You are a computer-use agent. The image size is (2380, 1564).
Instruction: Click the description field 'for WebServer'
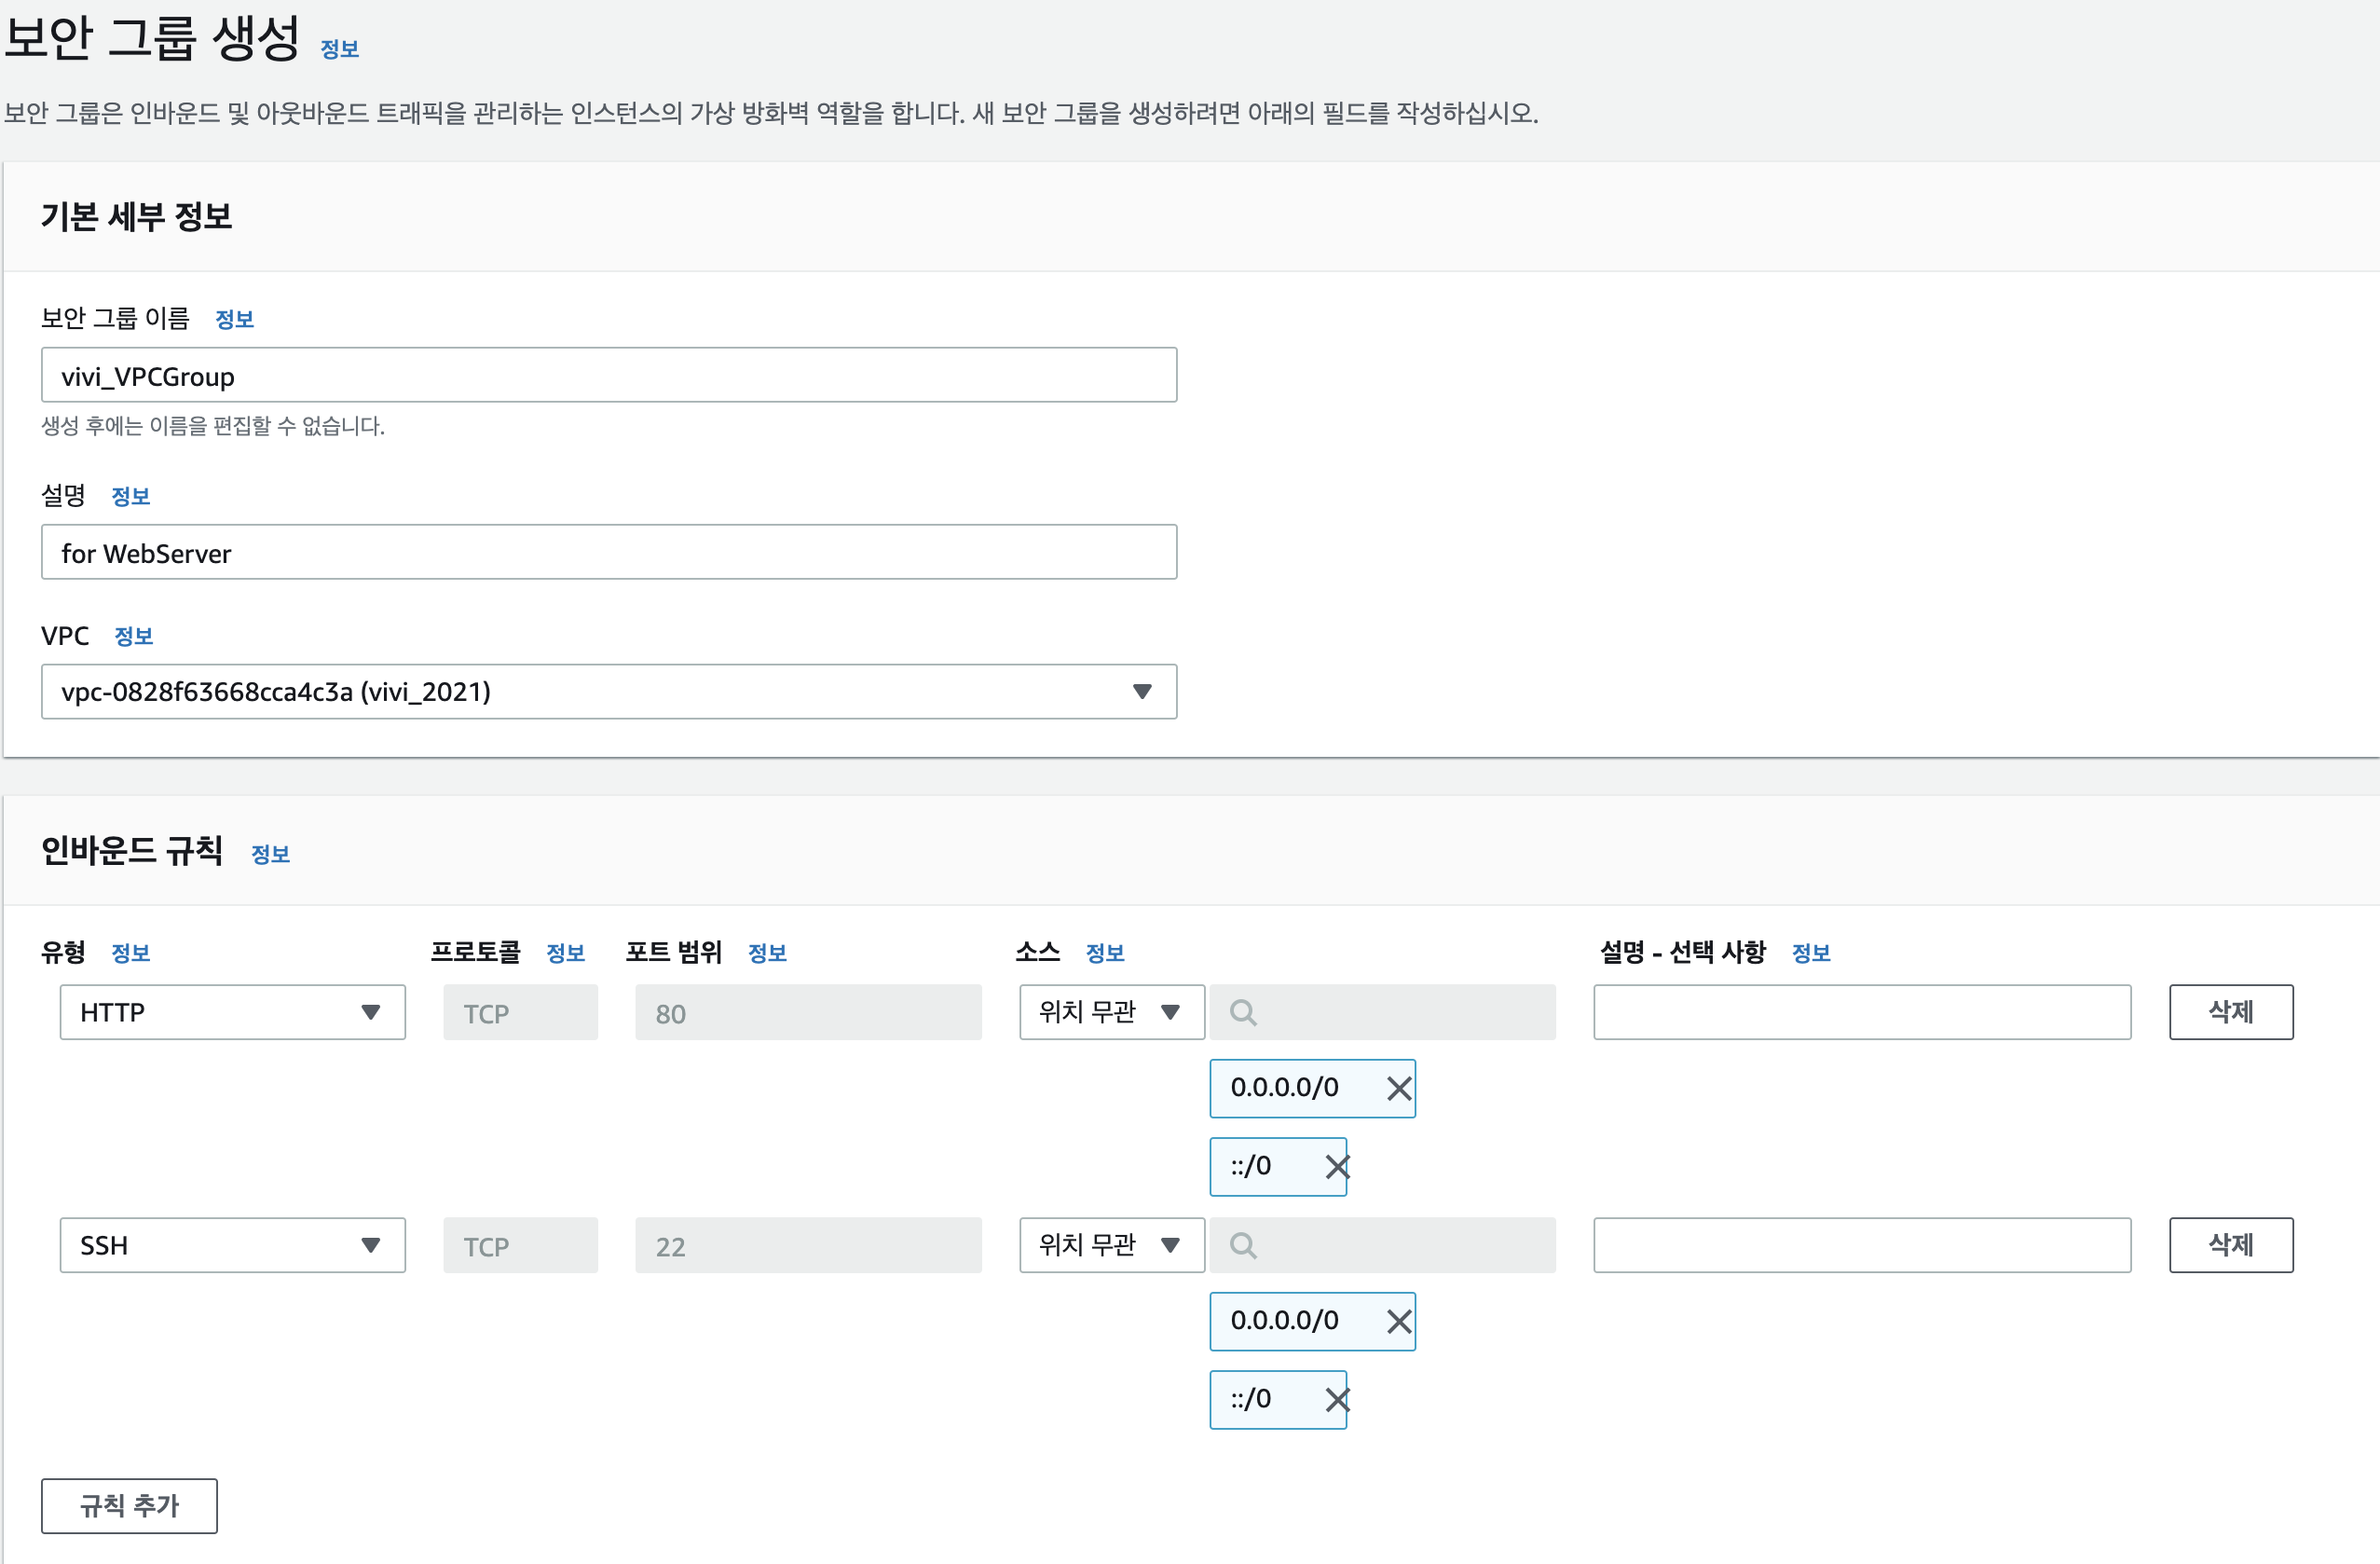coord(608,553)
